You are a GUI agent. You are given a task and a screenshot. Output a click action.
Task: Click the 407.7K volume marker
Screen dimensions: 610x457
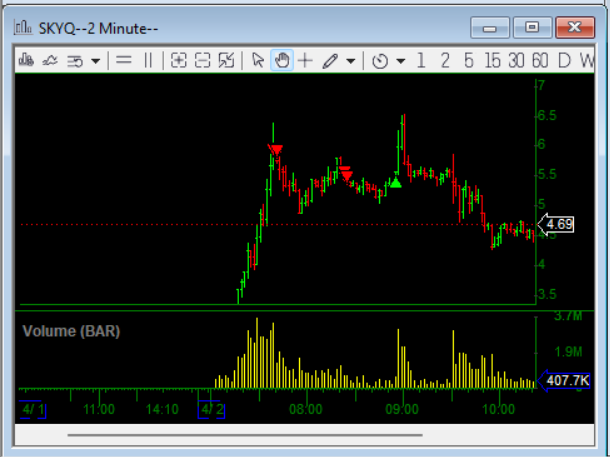(564, 380)
